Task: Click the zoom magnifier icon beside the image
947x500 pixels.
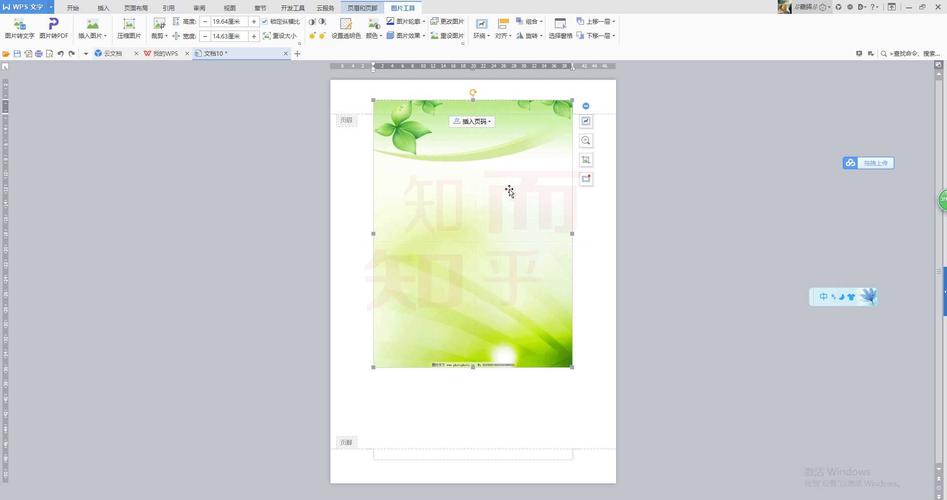Action: point(586,141)
